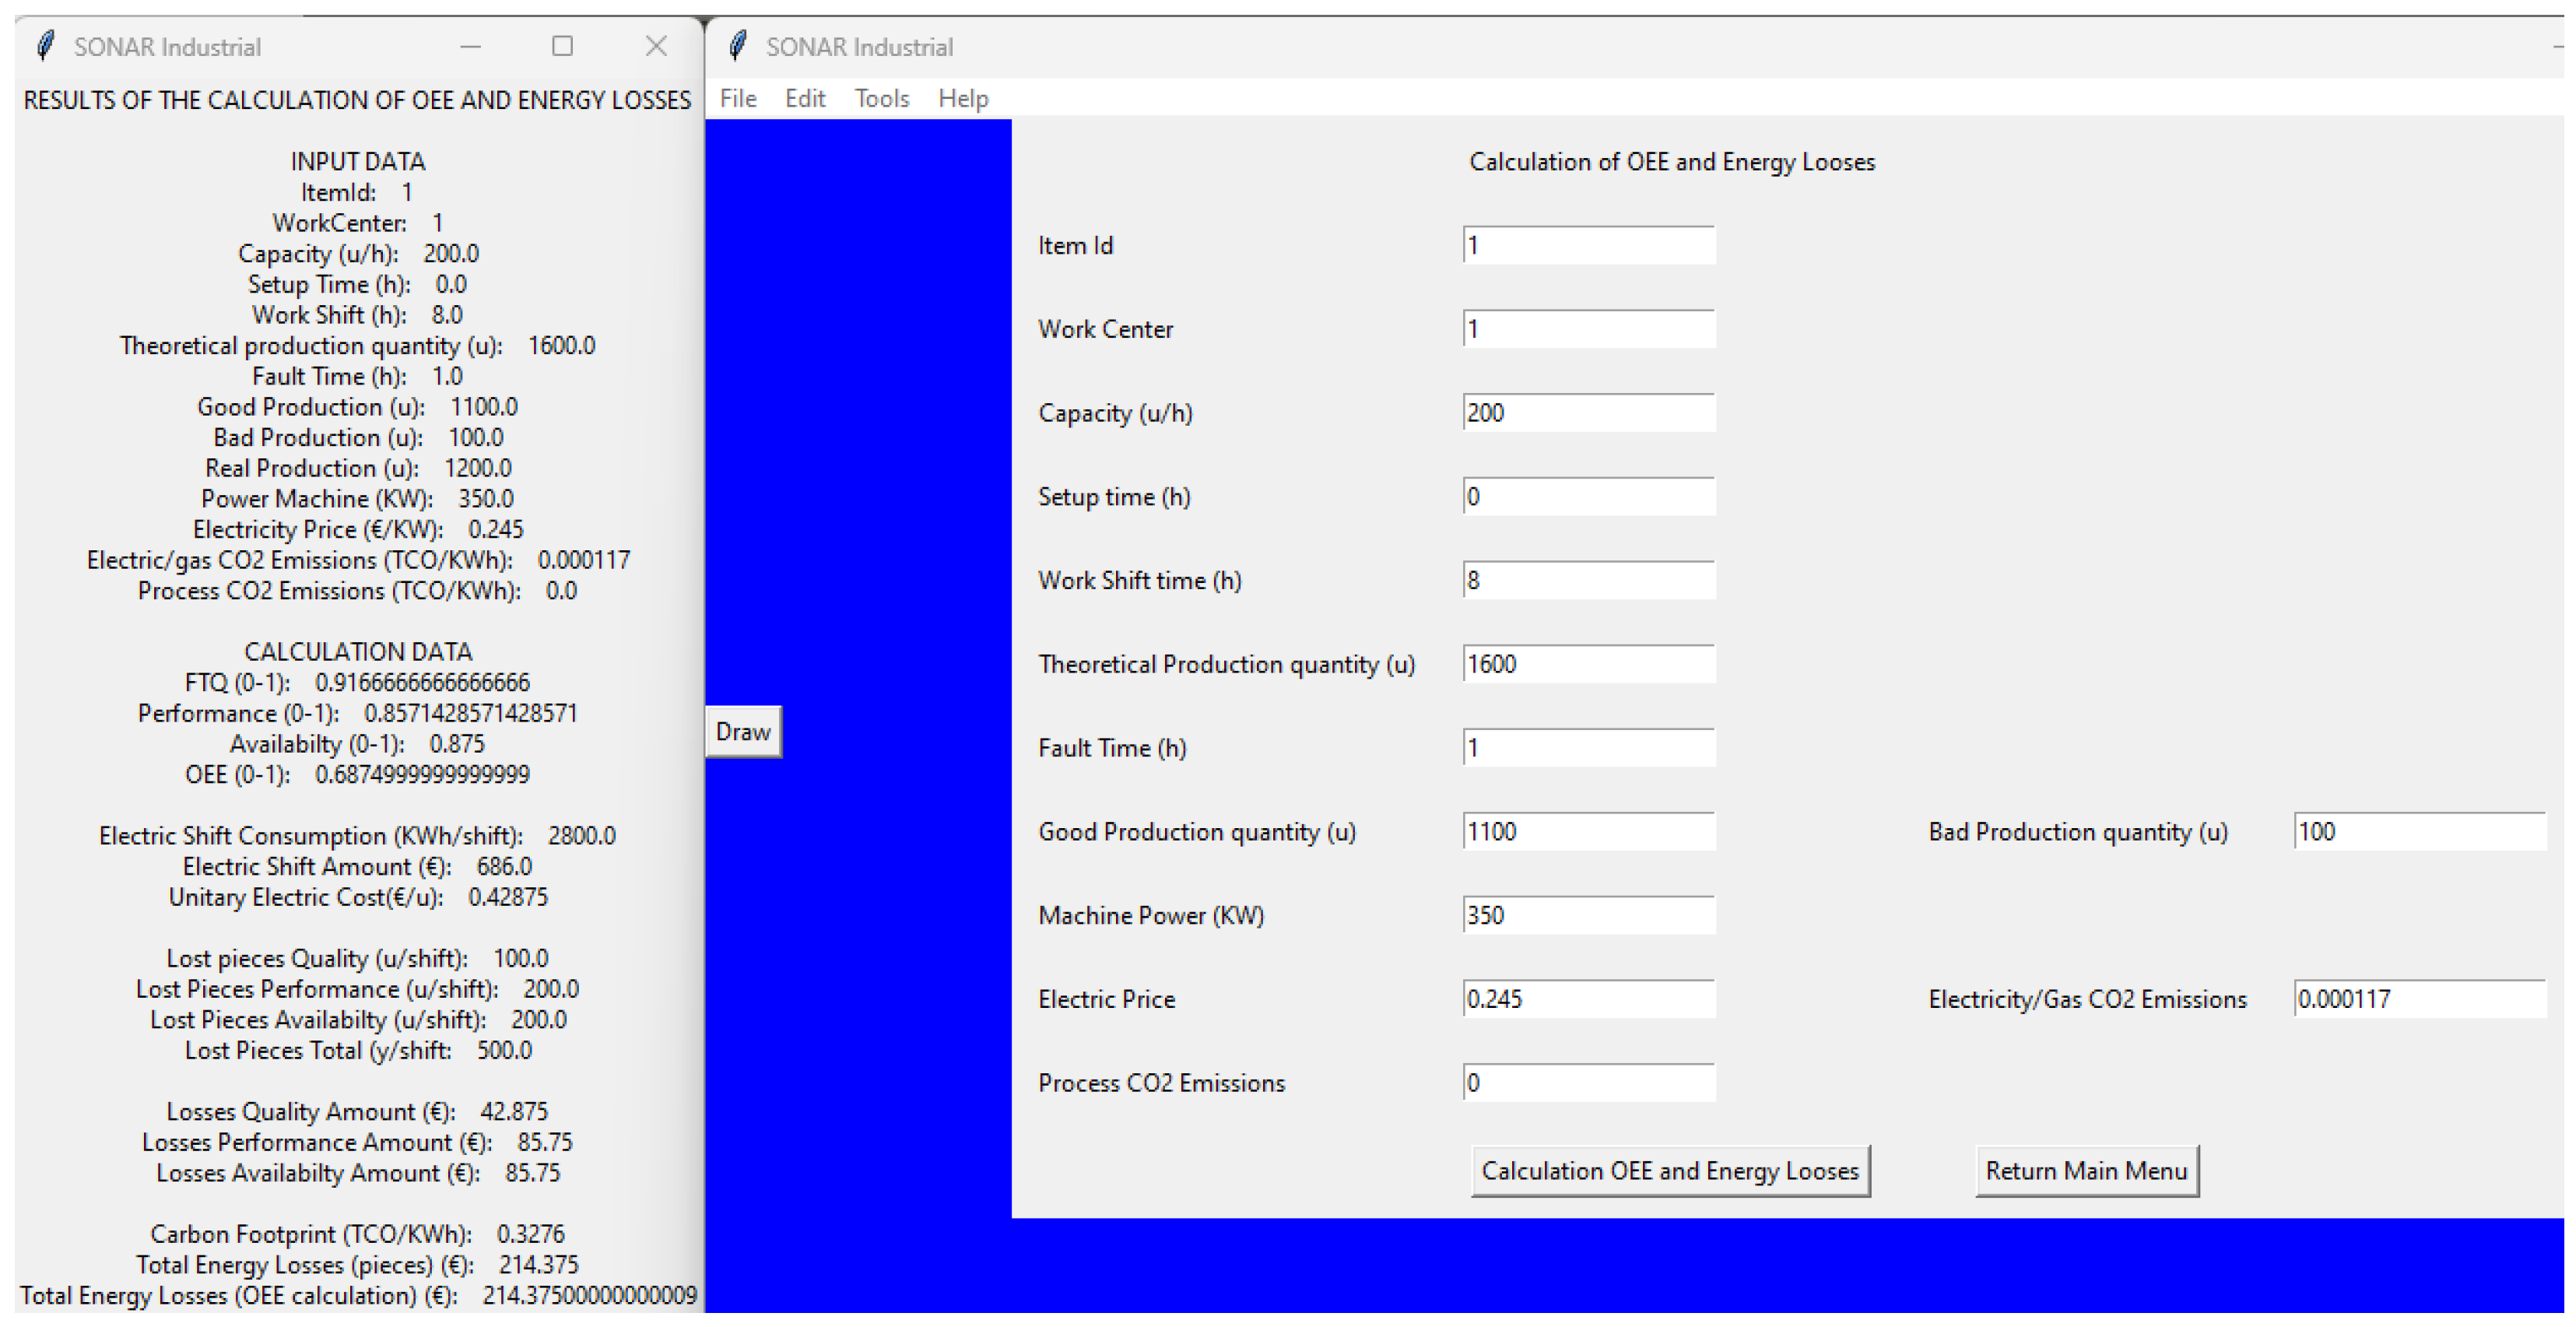The height and width of the screenshot is (1327, 2576).
Task: Open the Edit menu
Action: tap(804, 98)
